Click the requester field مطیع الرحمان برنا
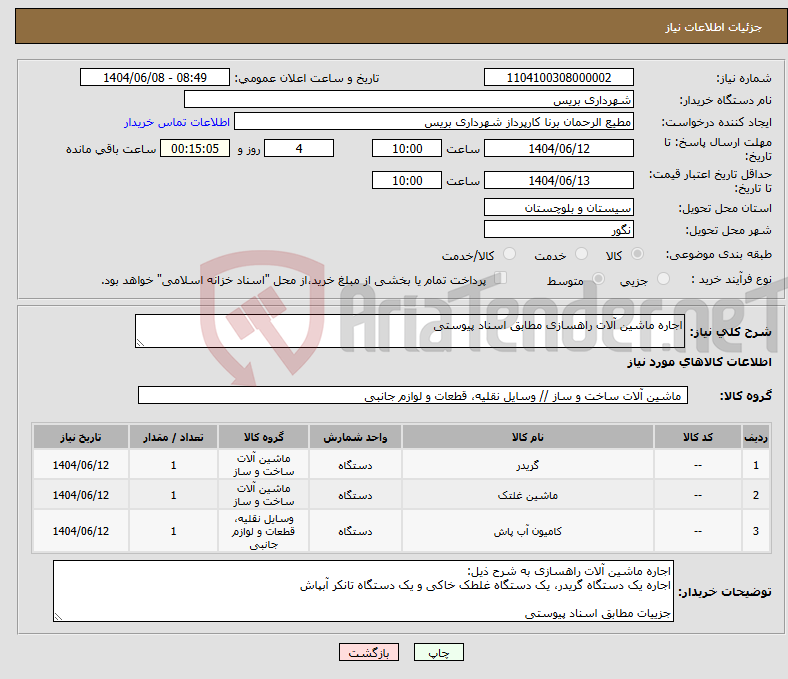Image resolution: width=788 pixels, height=679 pixels. [x=434, y=122]
